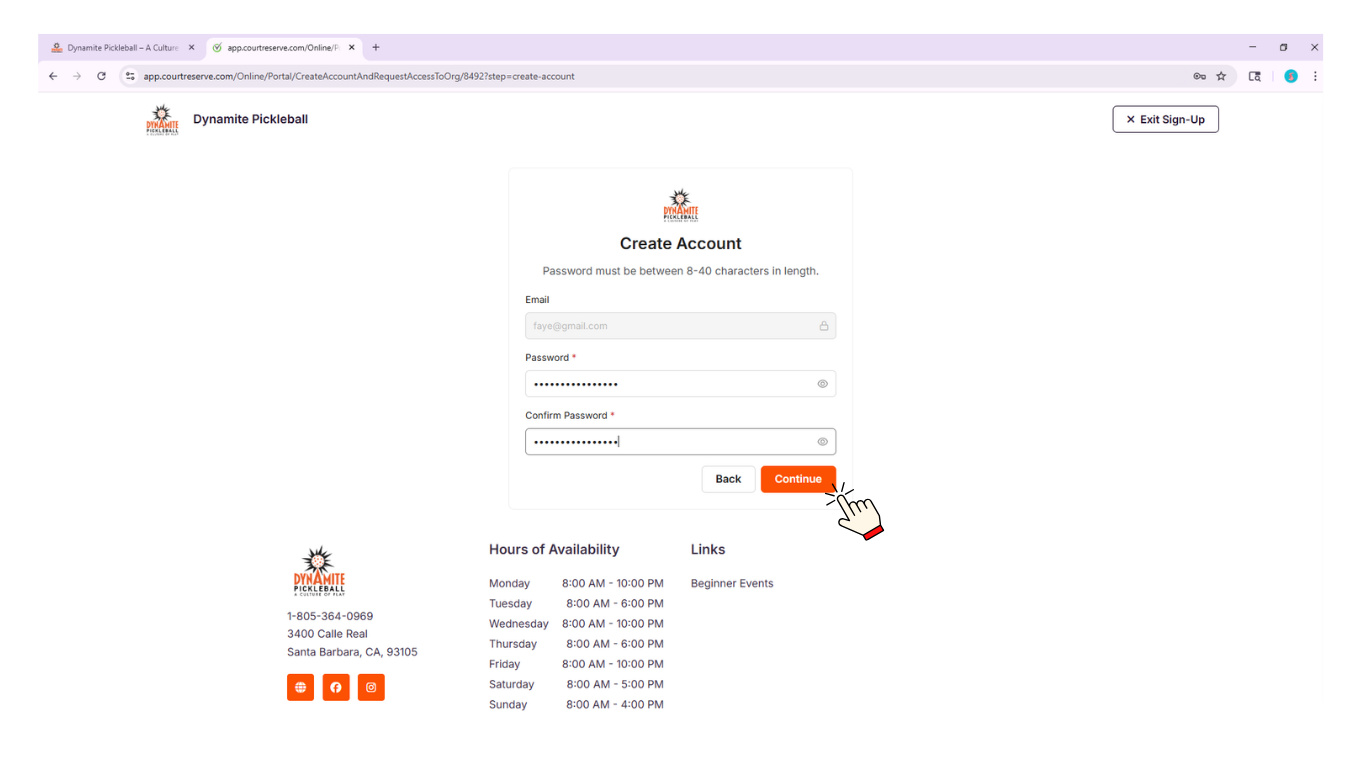Click the password key icon in address bar
1366x768 pixels.
coord(1199,76)
